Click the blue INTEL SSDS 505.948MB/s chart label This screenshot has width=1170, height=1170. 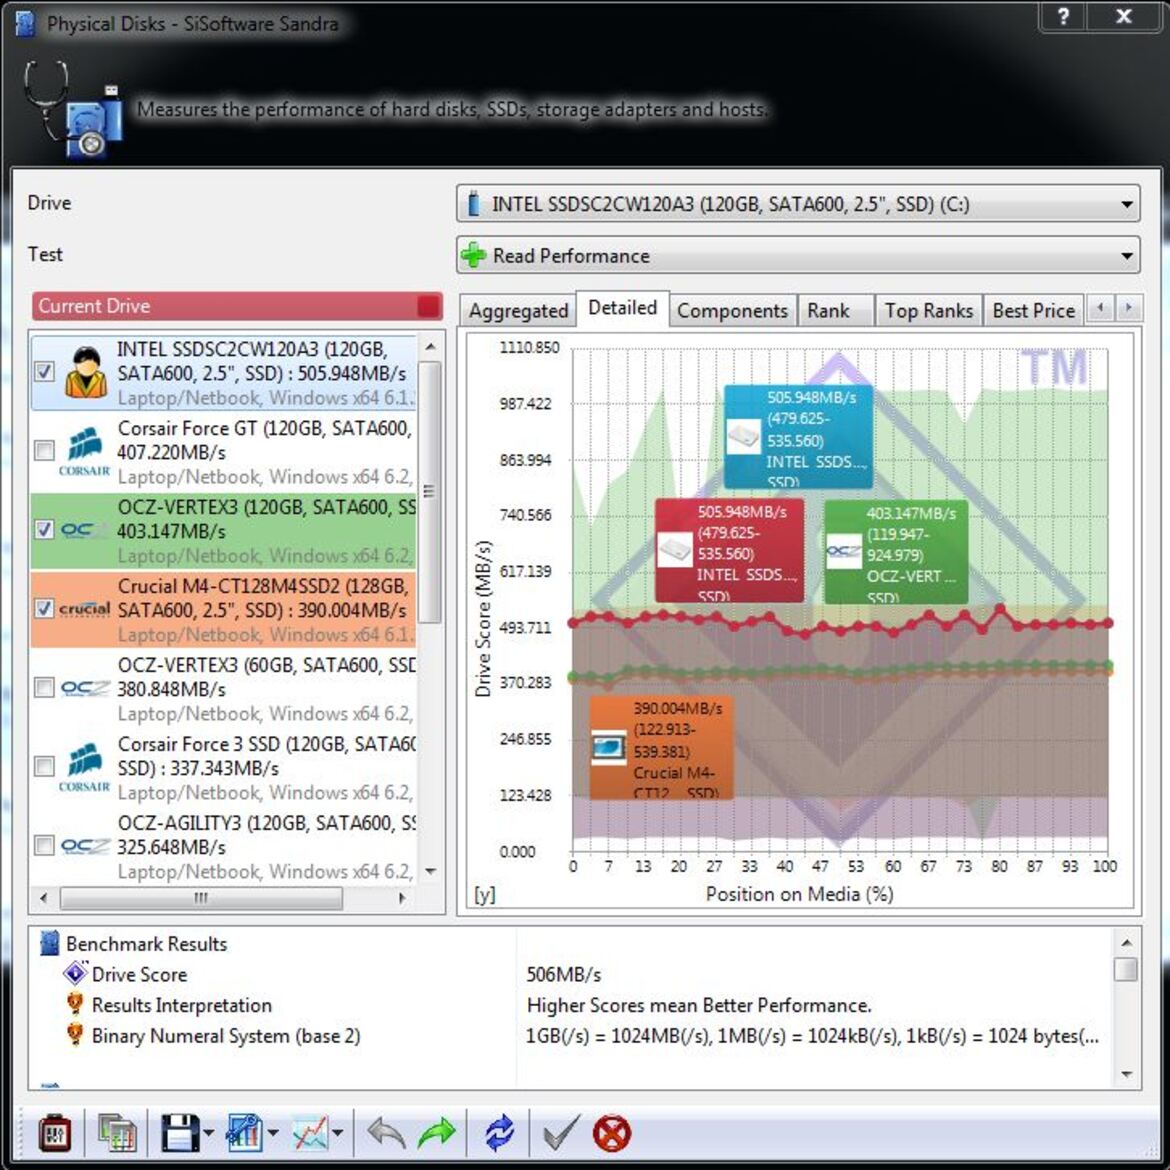(x=798, y=437)
